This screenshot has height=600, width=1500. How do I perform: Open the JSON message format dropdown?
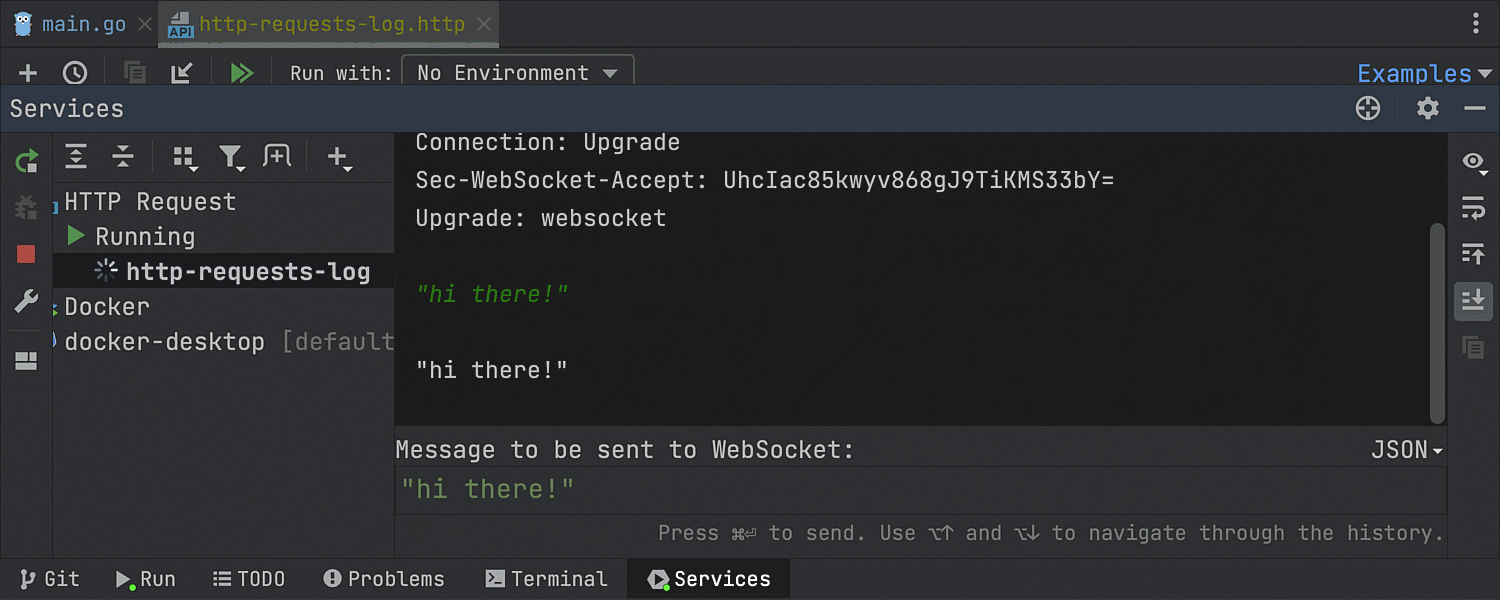[1406, 450]
